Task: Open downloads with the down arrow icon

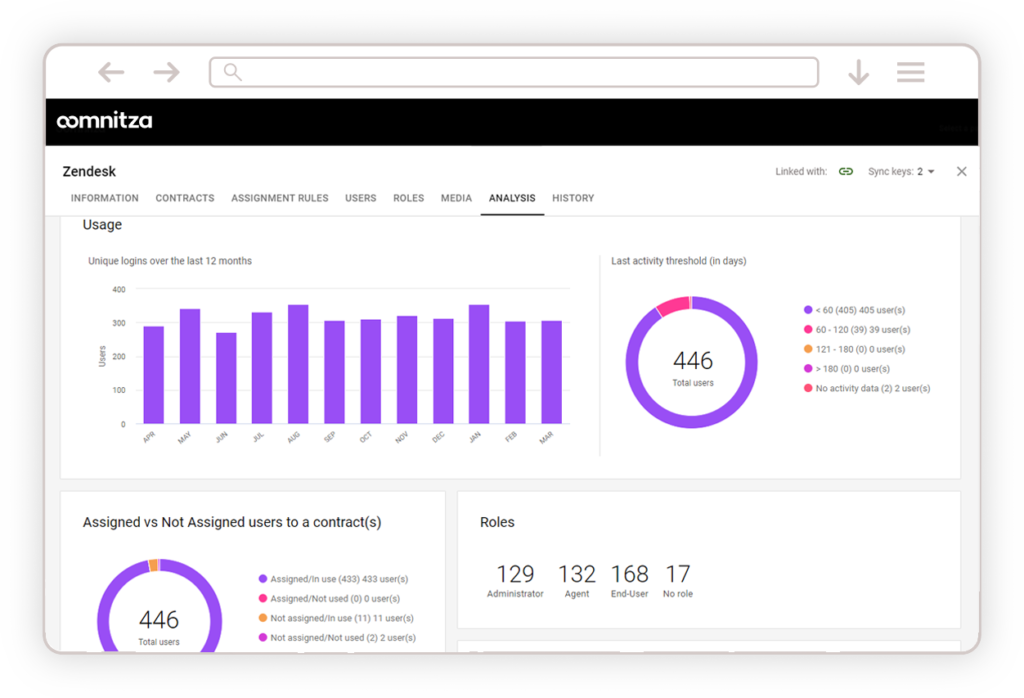Action: coord(858,72)
